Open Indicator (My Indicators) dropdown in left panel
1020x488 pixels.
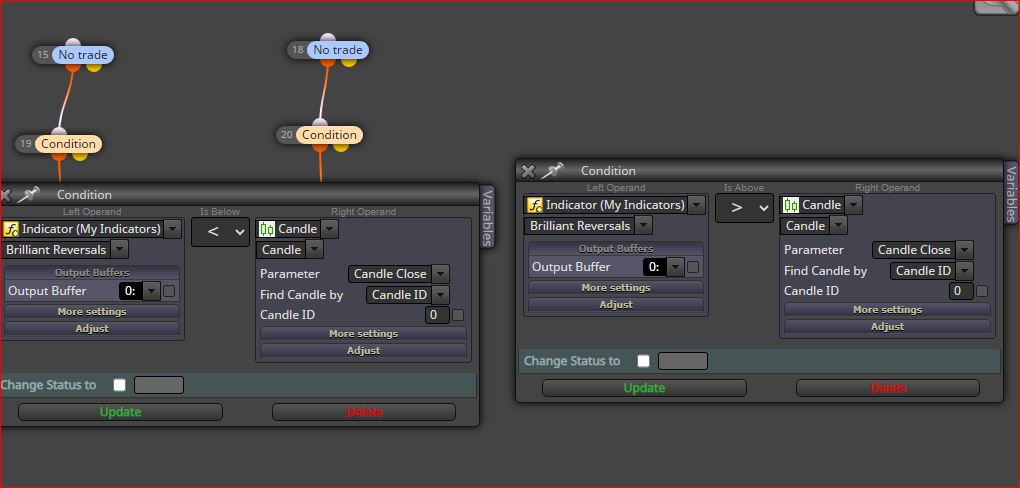[172, 229]
